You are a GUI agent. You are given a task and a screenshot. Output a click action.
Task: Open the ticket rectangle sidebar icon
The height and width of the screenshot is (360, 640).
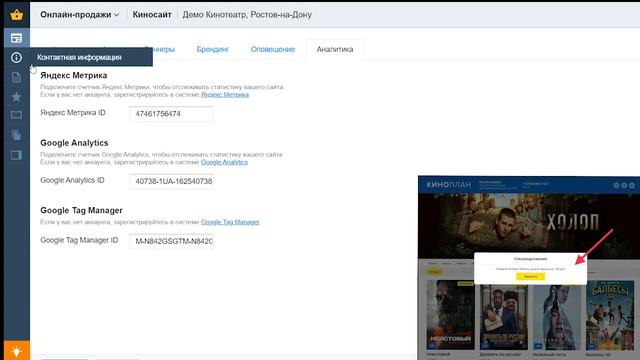pos(16,115)
